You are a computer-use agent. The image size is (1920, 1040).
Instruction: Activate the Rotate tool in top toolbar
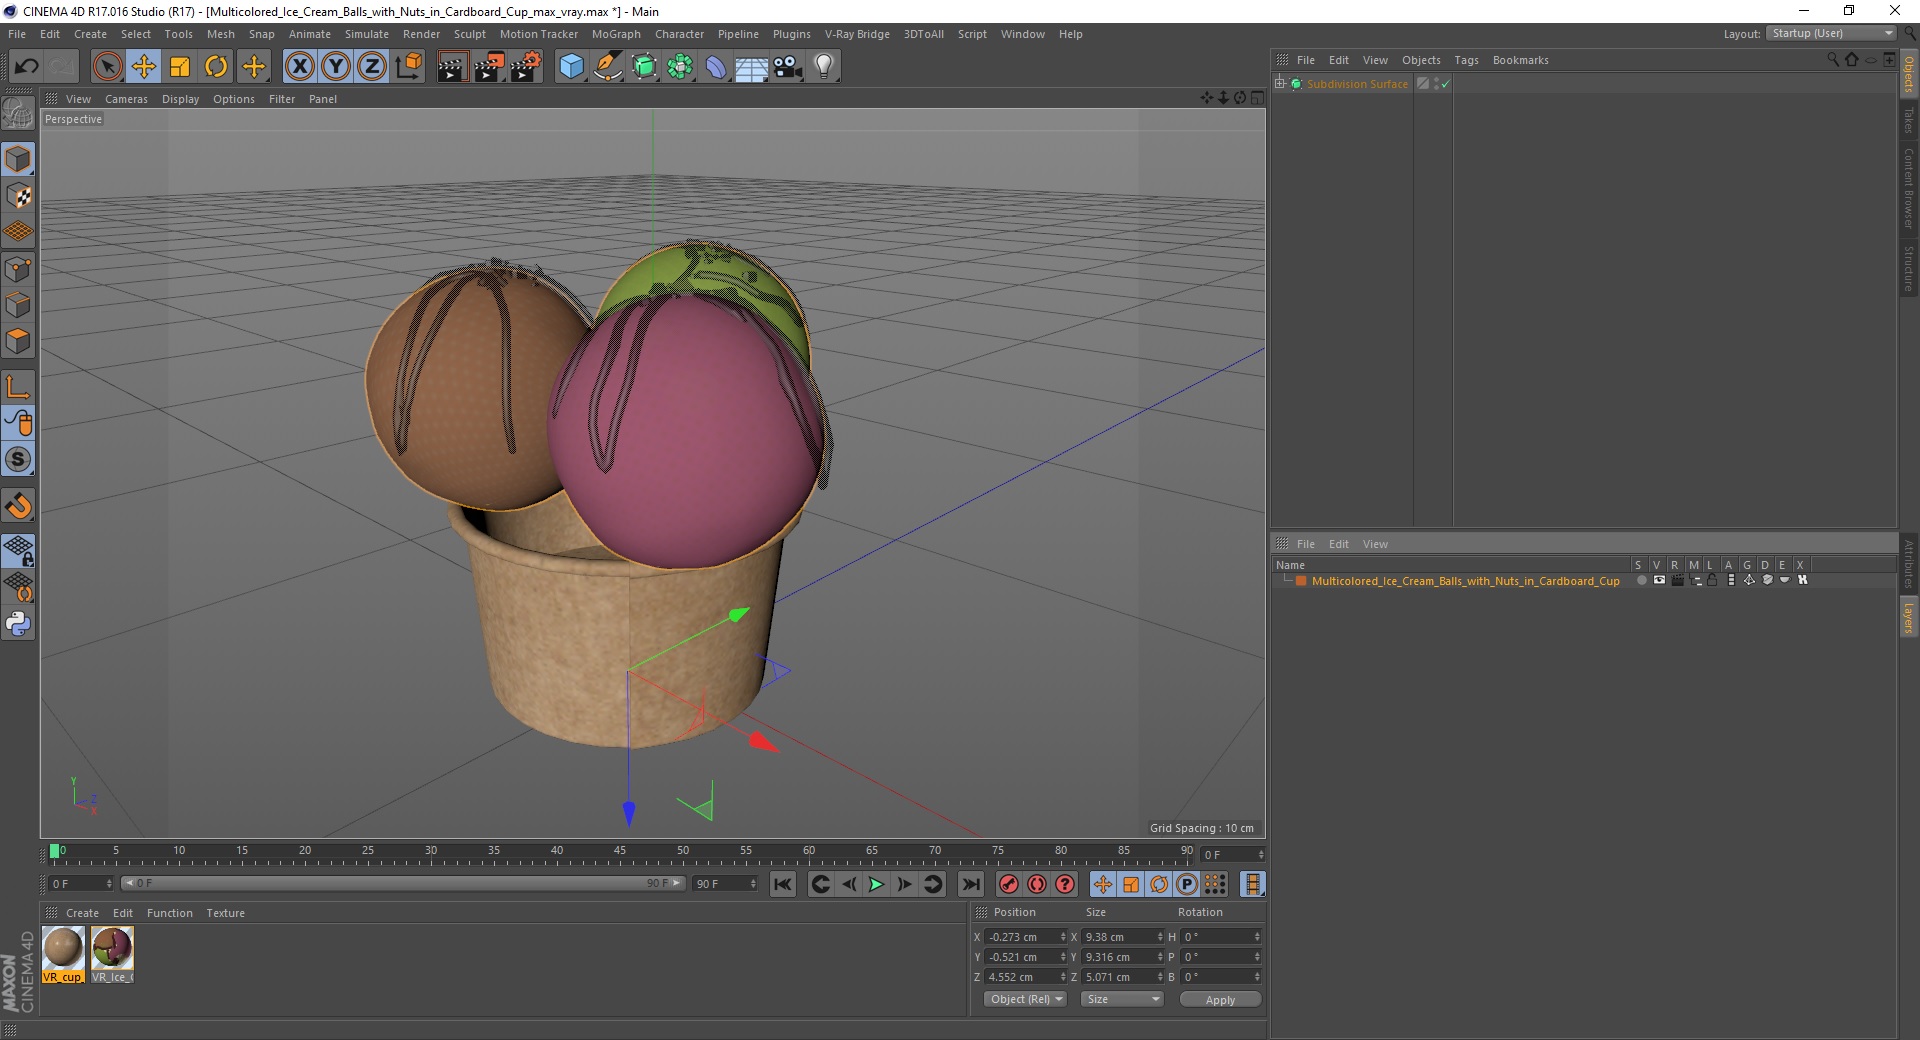pos(216,67)
